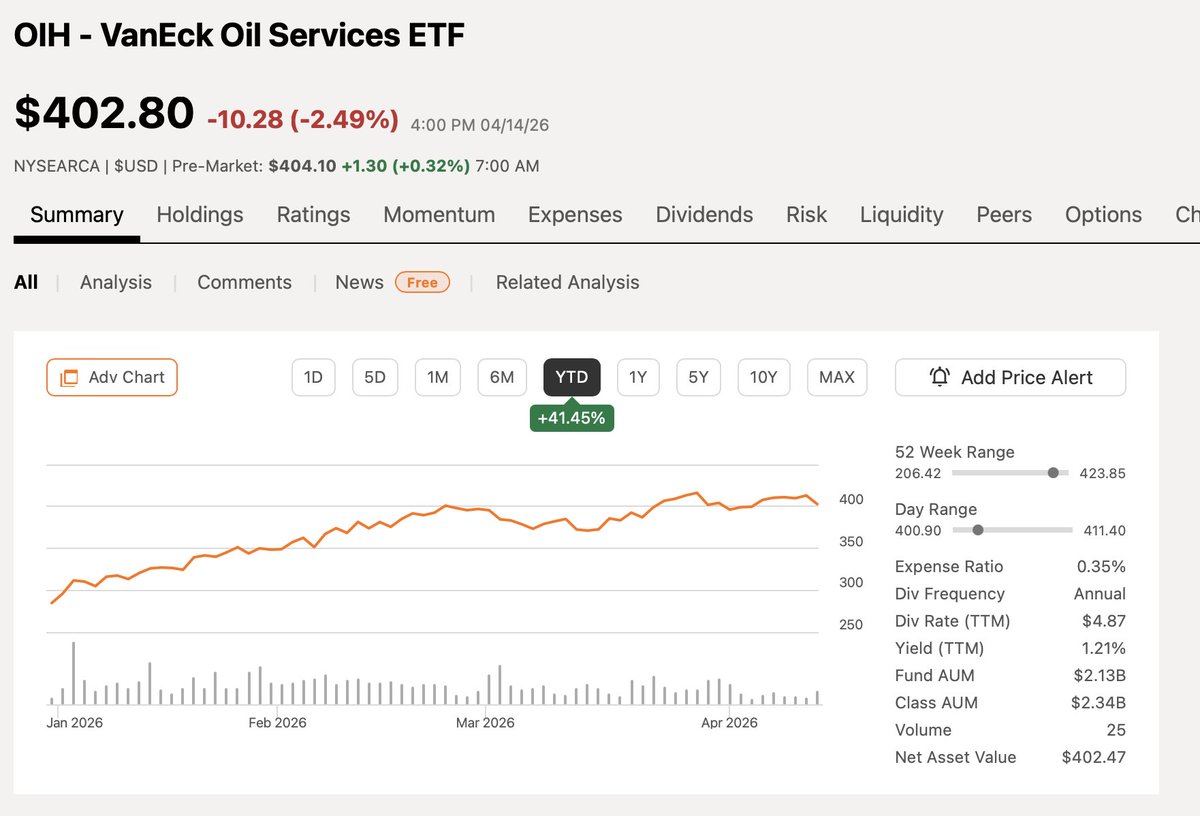
Task: Click the Add Price Alert button
Action: tap(1010, 377)
